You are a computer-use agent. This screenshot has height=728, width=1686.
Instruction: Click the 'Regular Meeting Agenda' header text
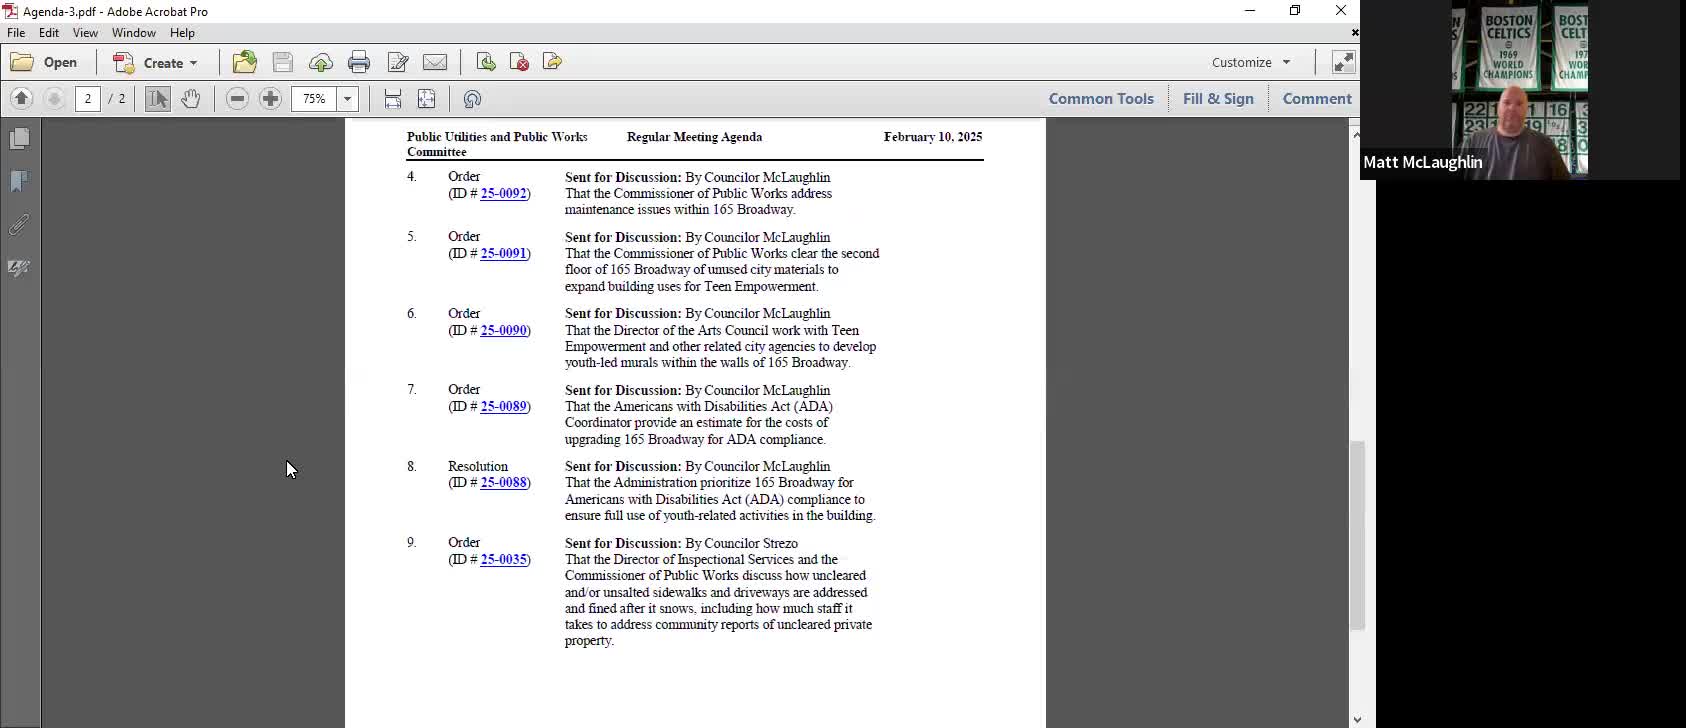coord(694,137)
